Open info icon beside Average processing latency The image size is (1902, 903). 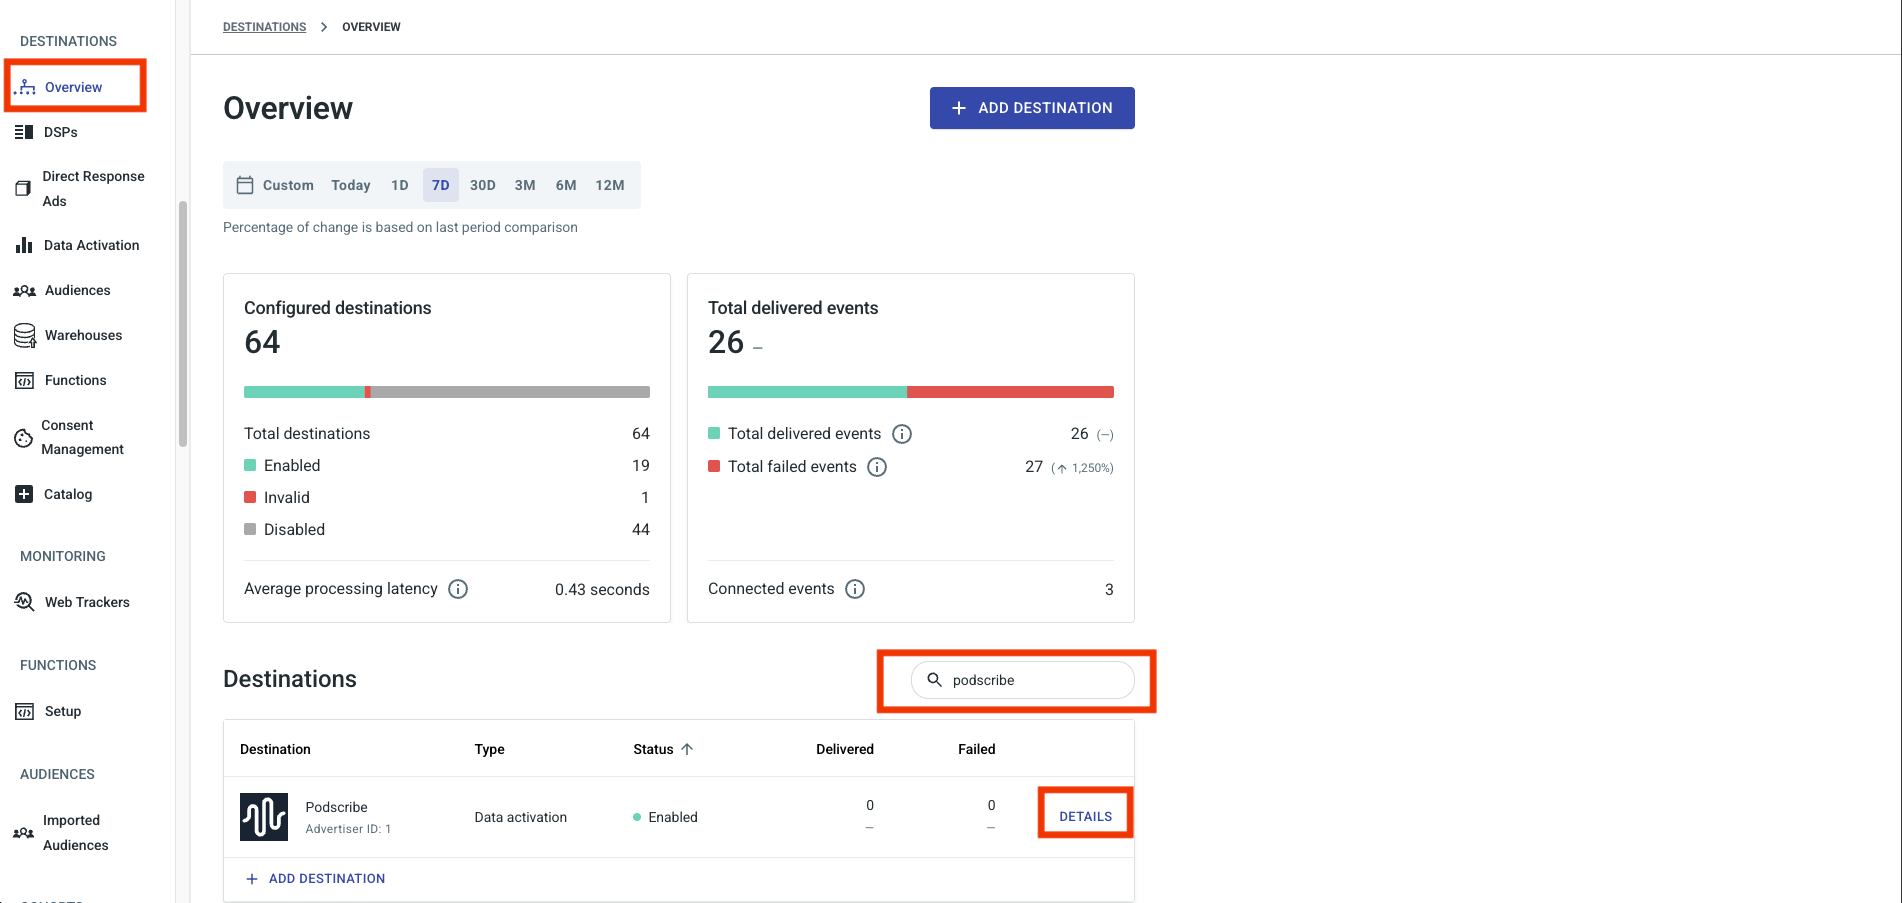(458, 589)
